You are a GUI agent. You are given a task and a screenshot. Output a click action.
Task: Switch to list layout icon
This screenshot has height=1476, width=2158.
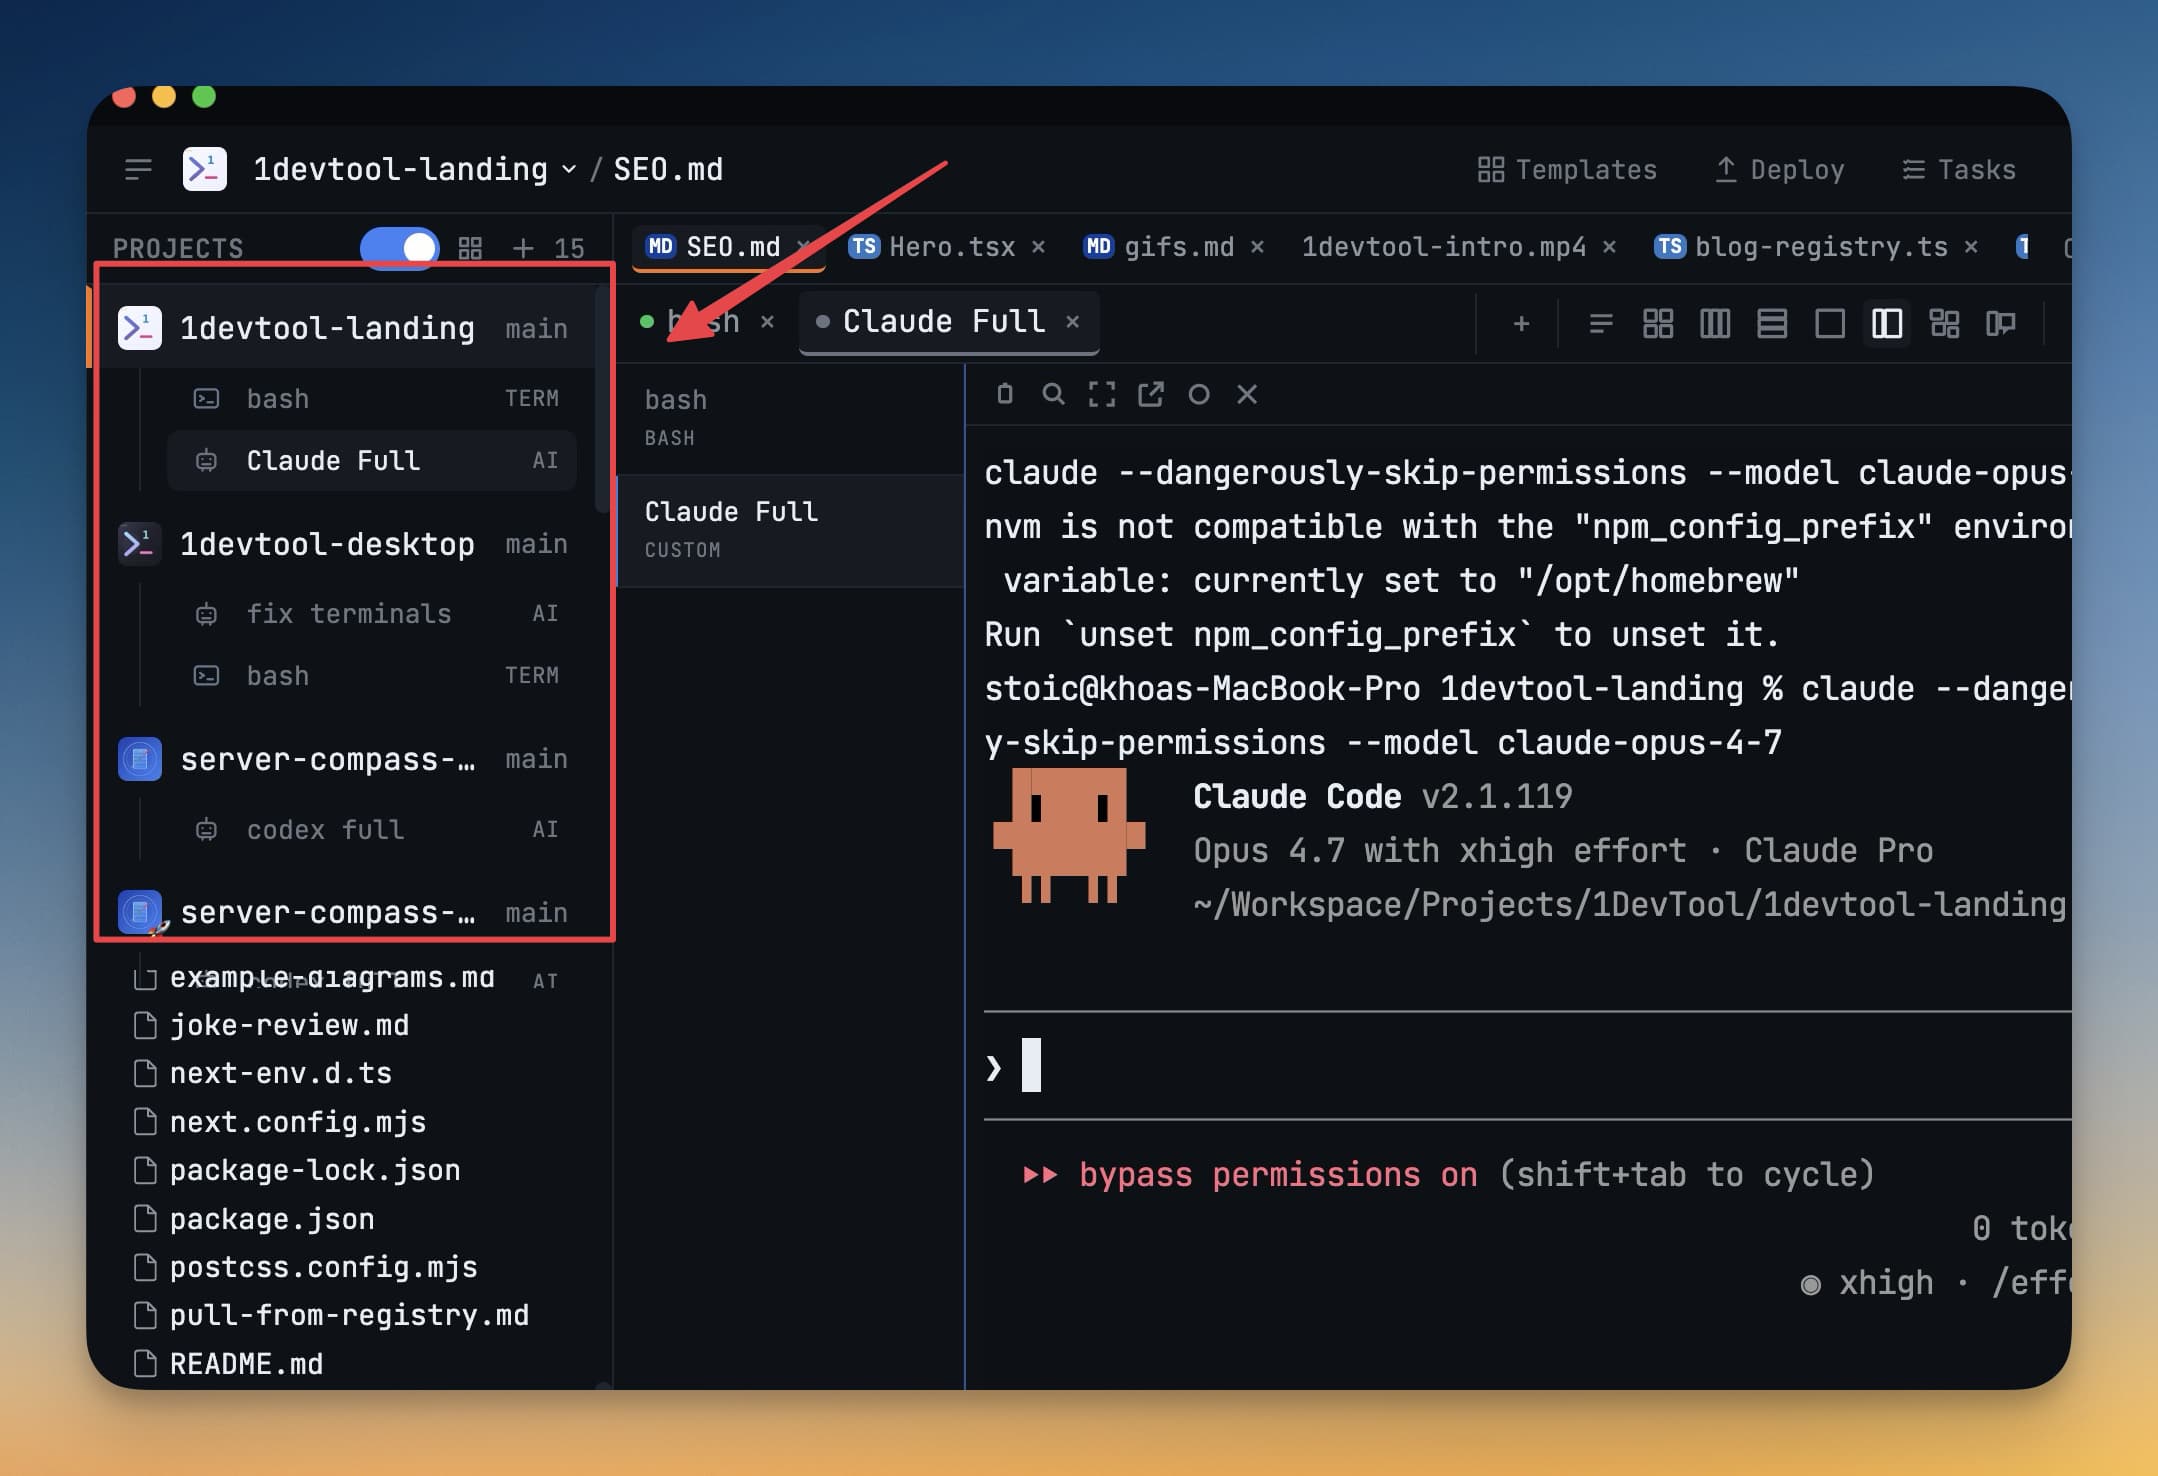tap(1601, 324)
